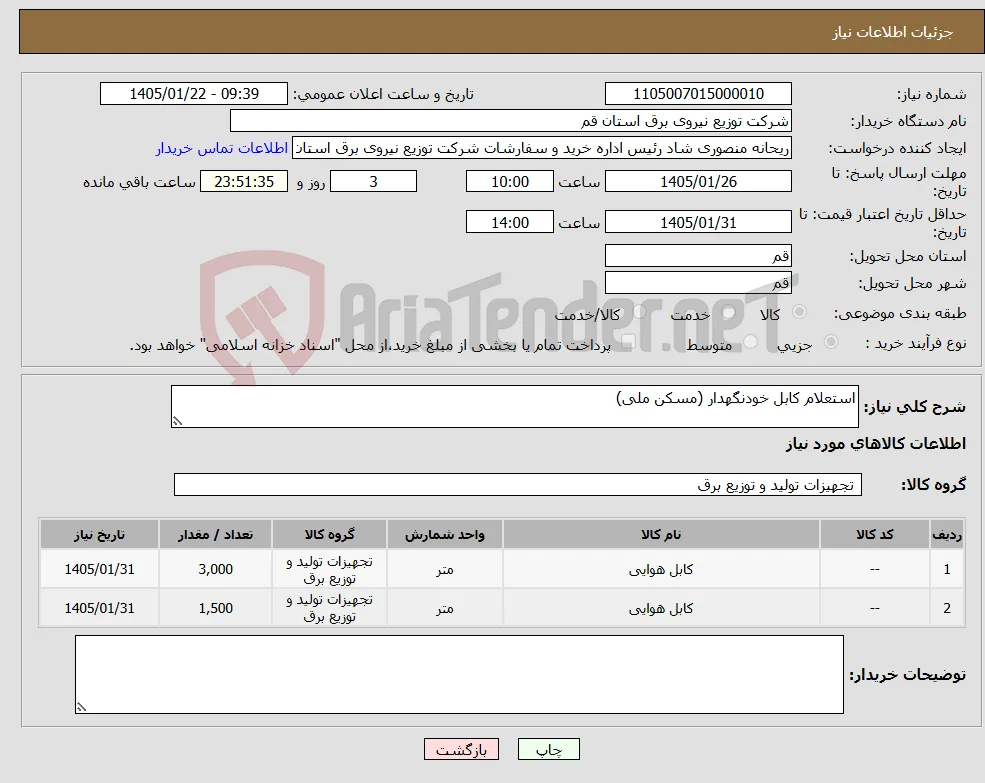Click the delivery province field قم
The image size is (985, 783).
click(x=698, y=256)
